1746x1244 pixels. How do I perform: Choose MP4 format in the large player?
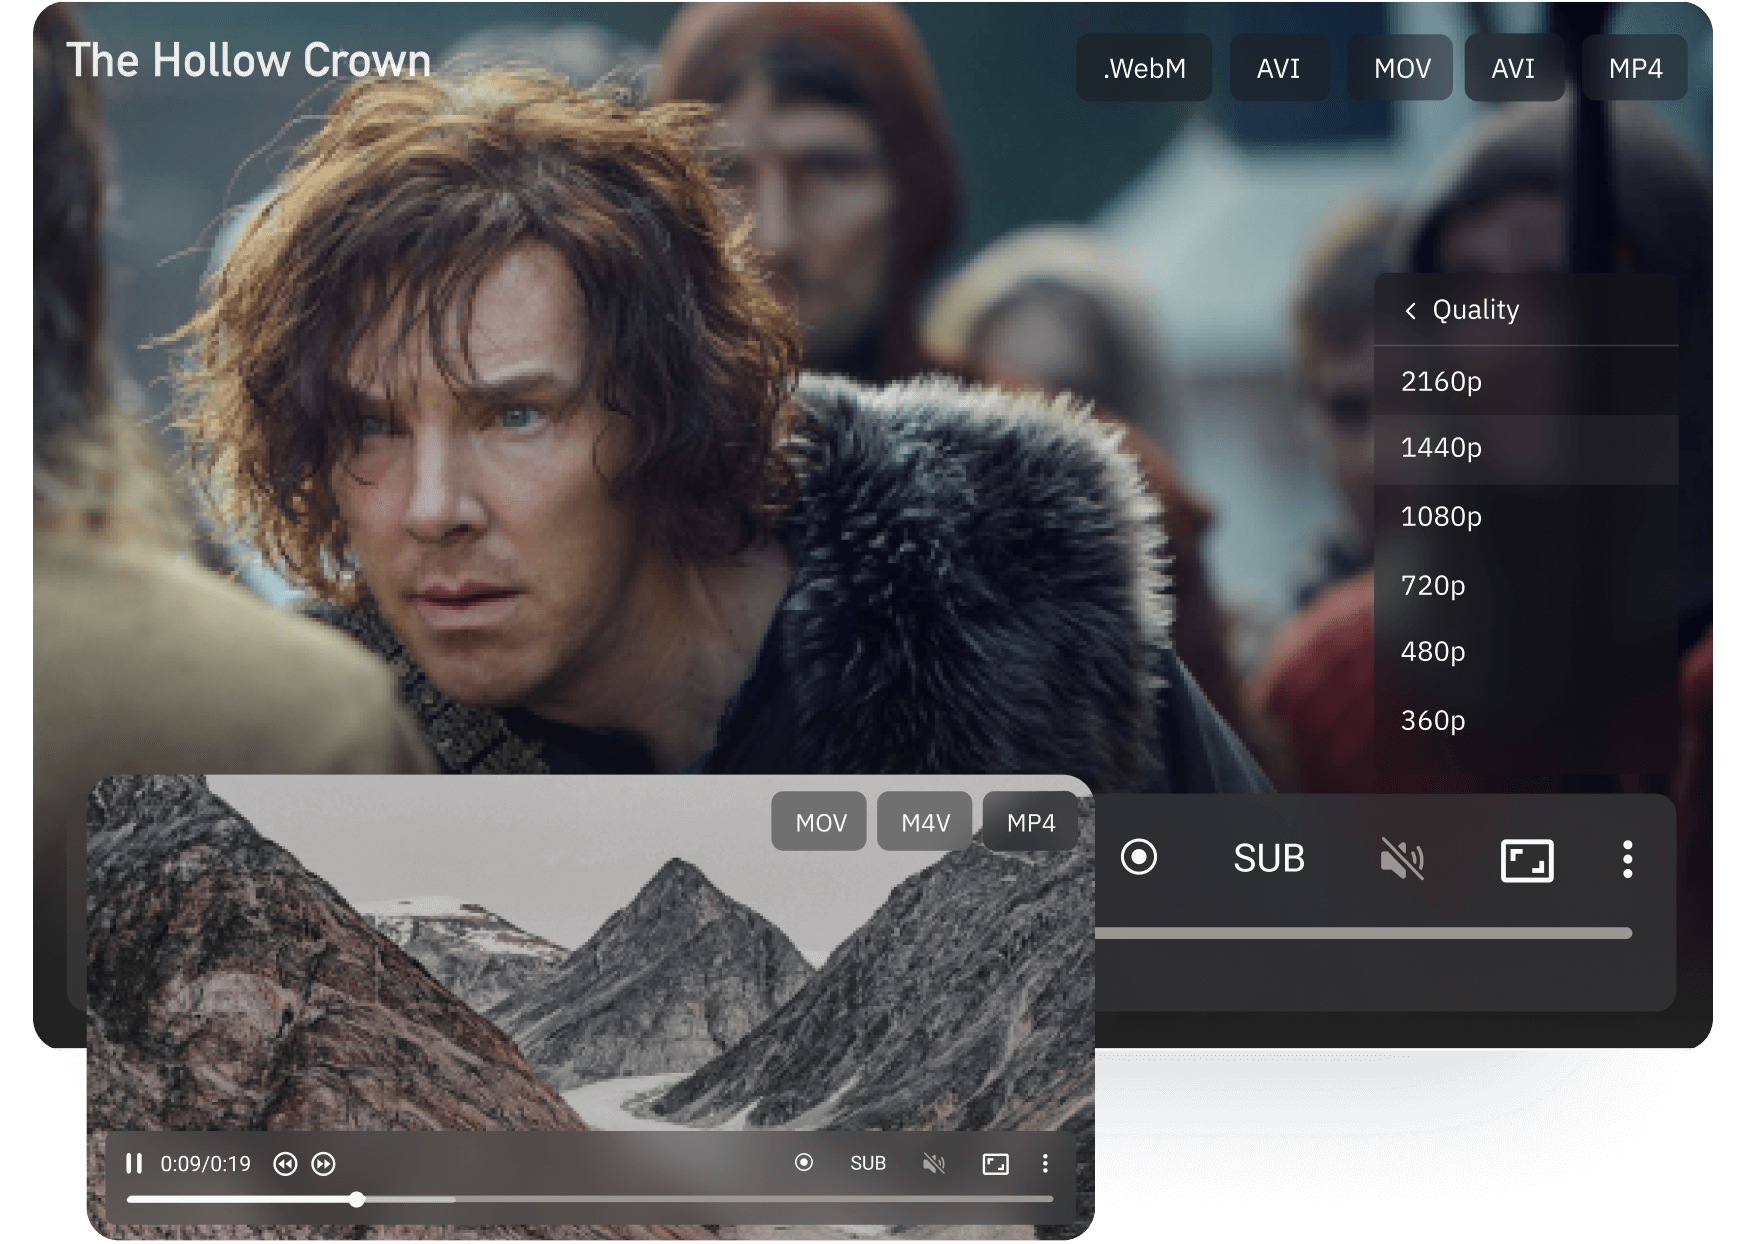point(1635,68)
